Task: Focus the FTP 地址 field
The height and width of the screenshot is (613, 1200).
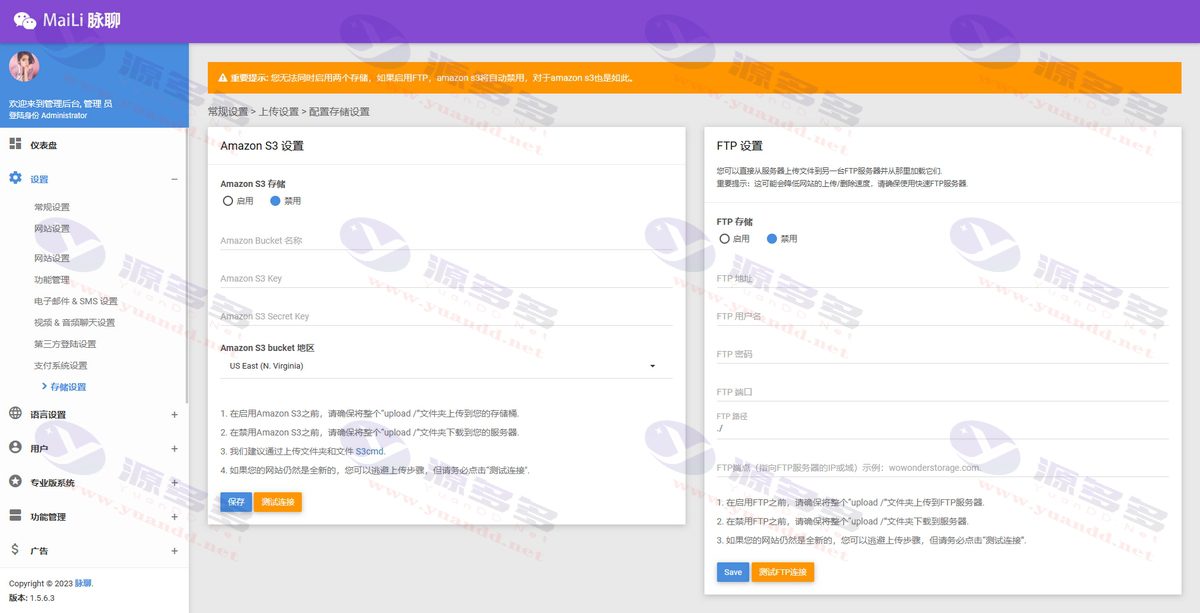Action: tap(942, 278)
